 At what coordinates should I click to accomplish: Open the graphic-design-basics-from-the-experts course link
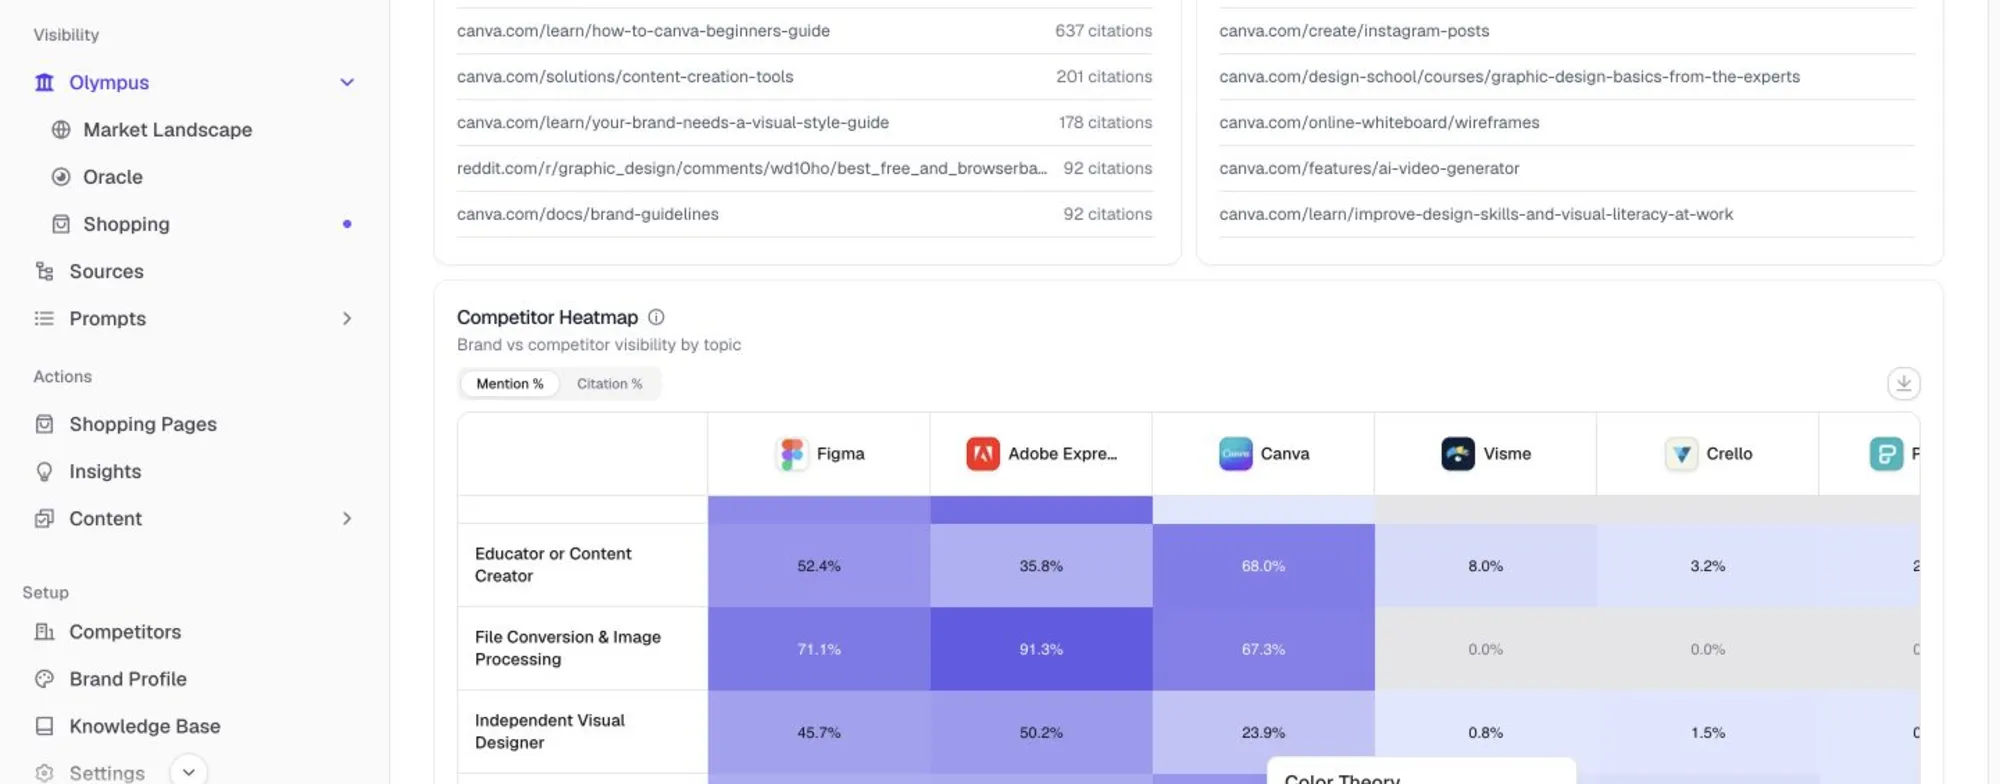pos(1509,77)
